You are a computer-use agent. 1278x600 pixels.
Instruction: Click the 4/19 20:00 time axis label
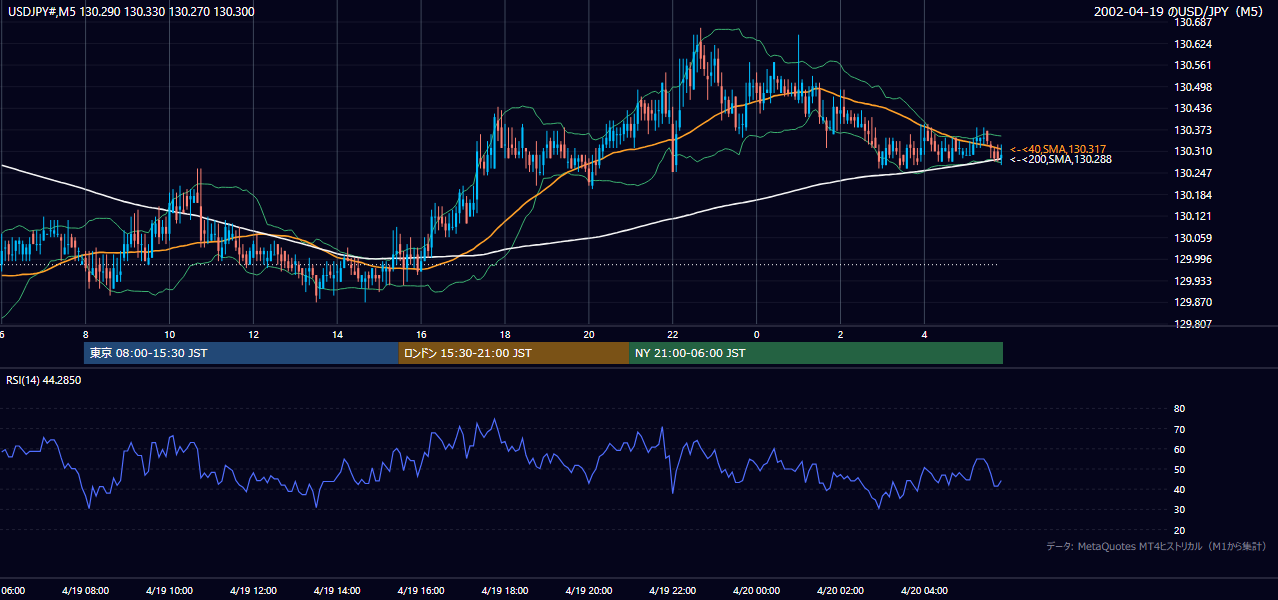pyautogui.click(x=588, y=590)
